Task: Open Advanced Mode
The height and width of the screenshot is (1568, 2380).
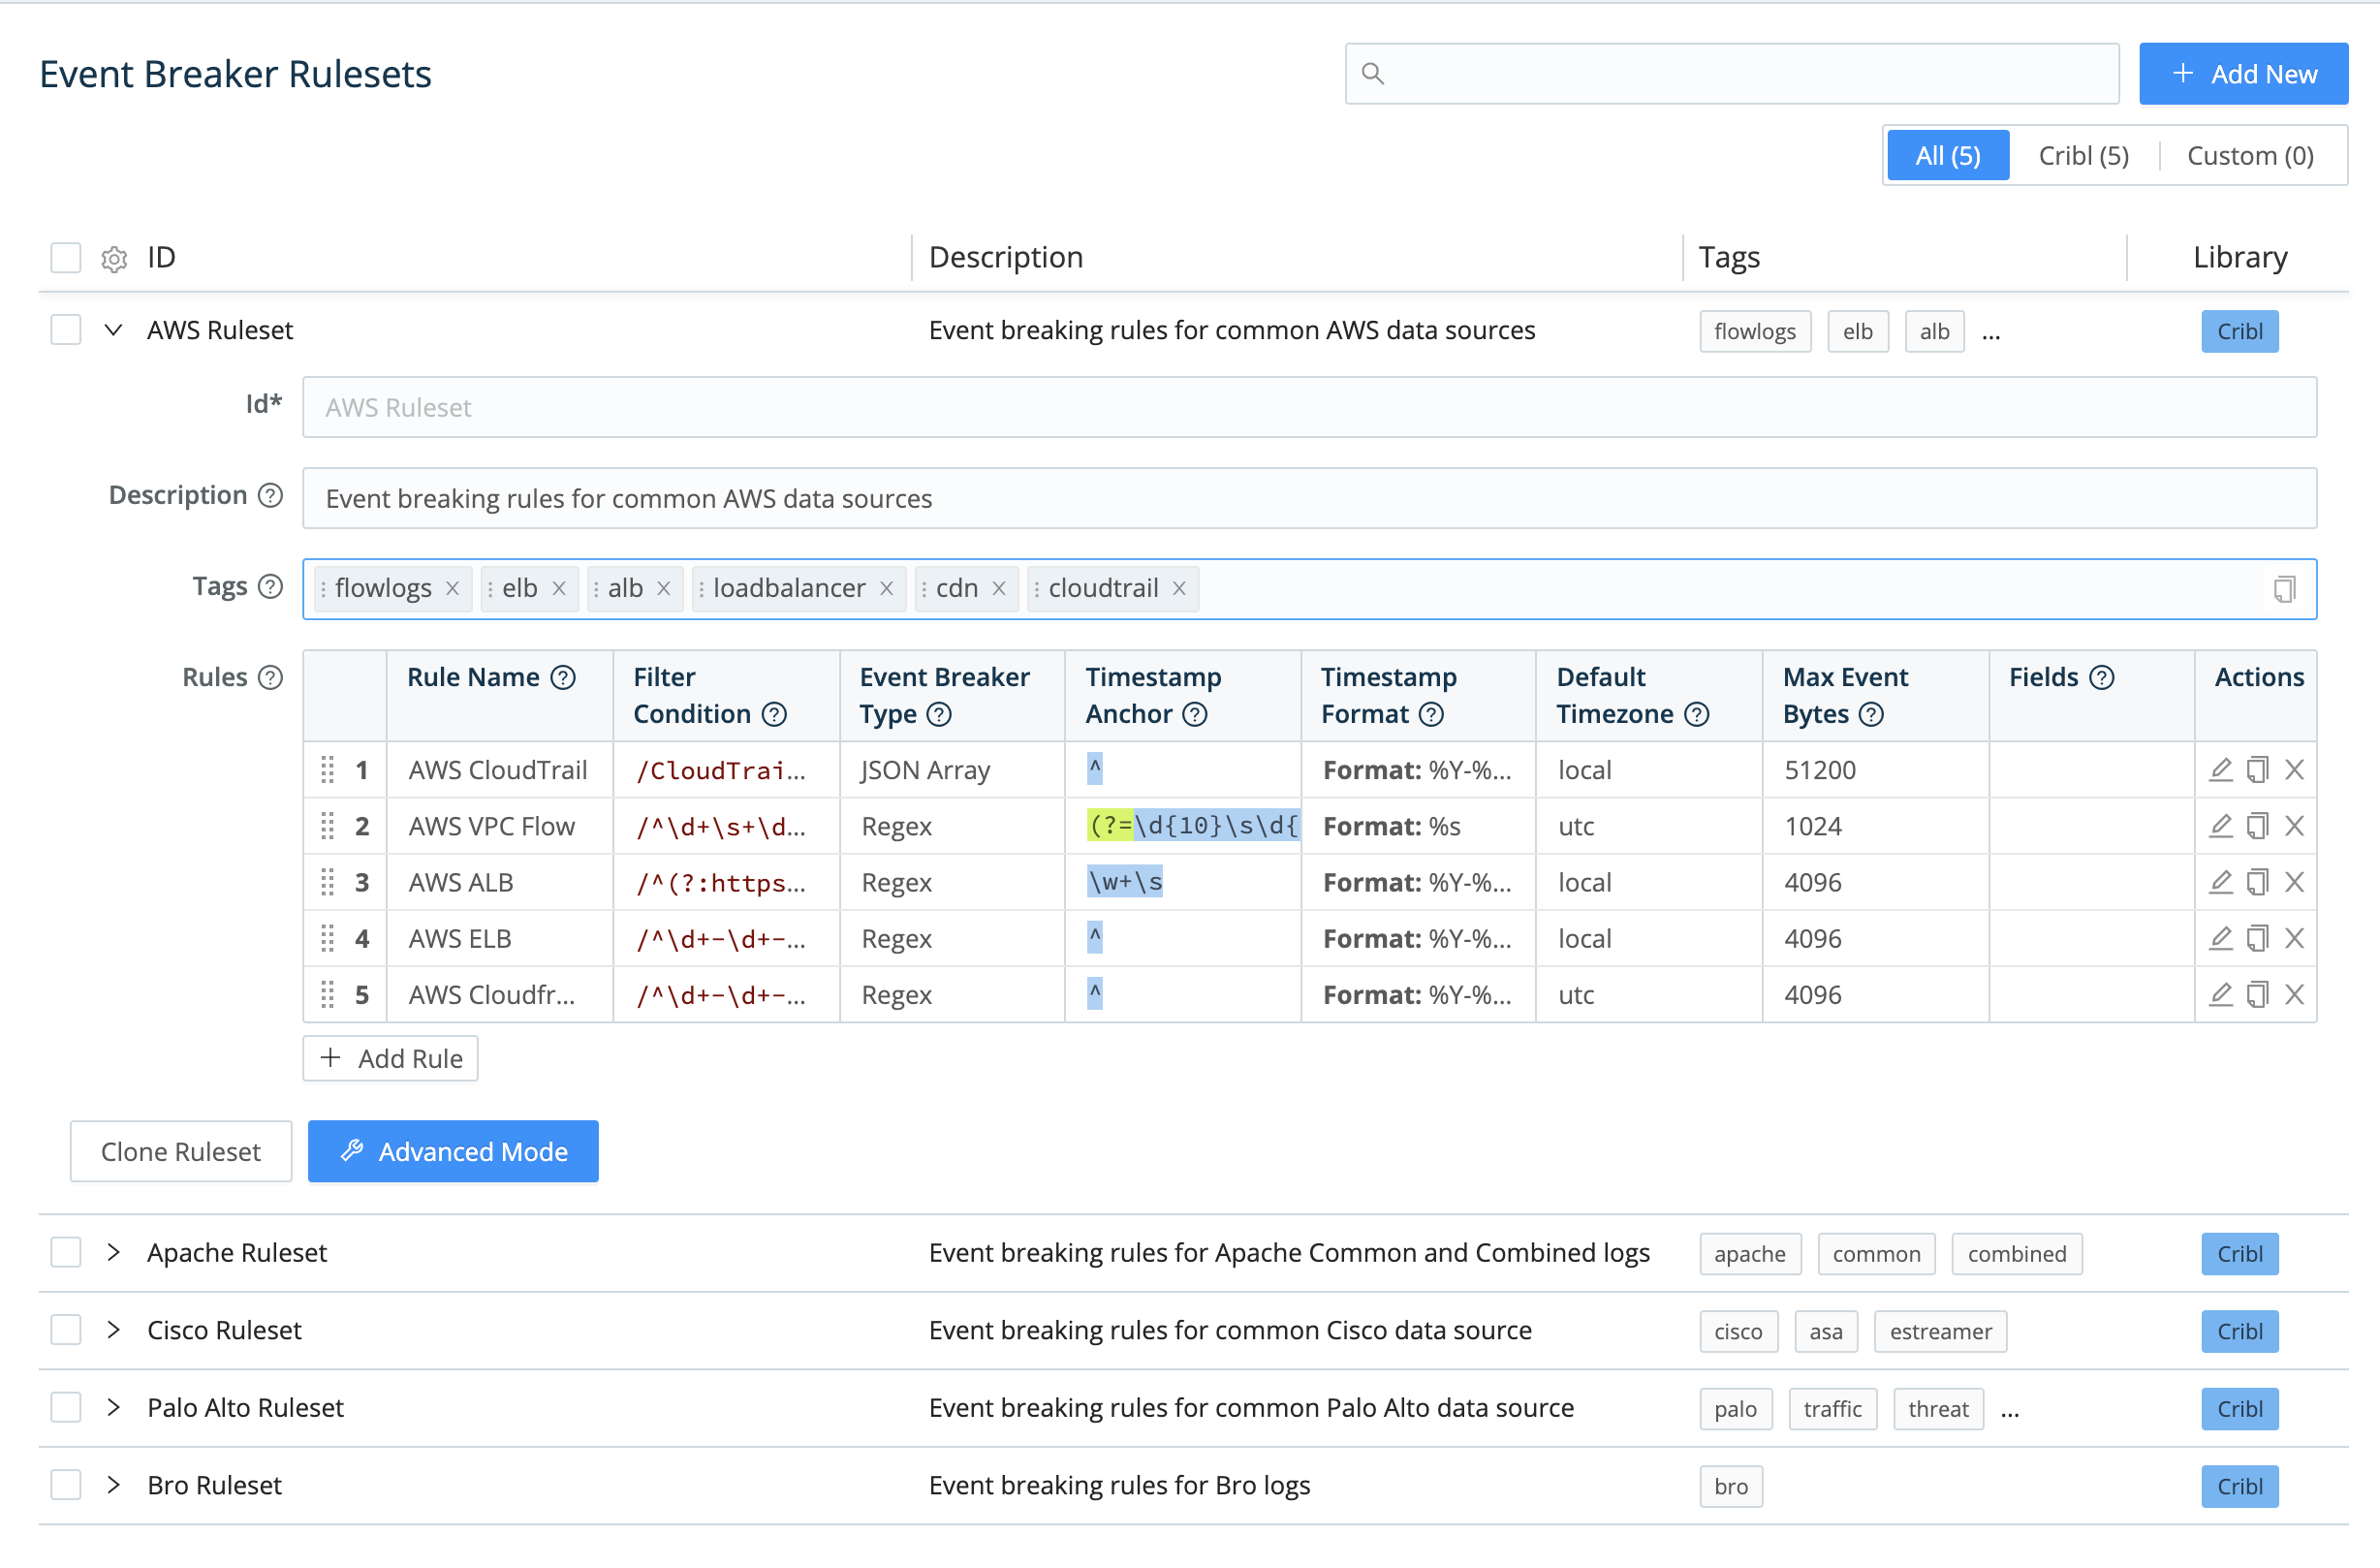Action: (453, 1152)
